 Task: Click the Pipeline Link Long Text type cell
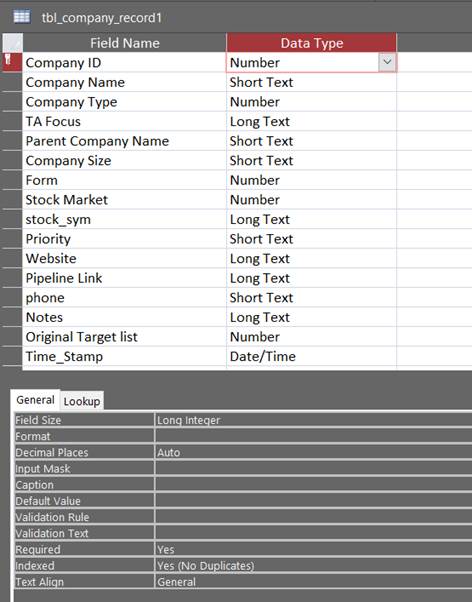pyautogui.click(x=311, y=278)
